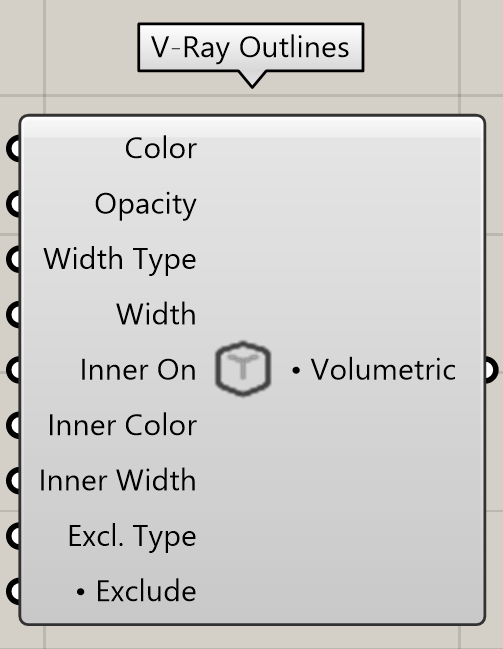503x649 pixels.
Task: Click the Excl. Type input grip
Action: (14, 536)
